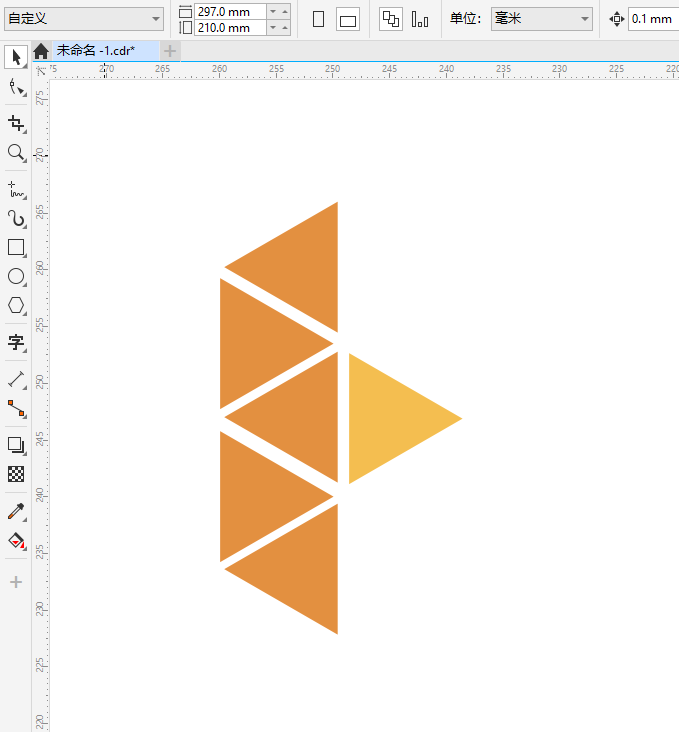
Task: Select the Text tool
Action: tap(16, 342)
